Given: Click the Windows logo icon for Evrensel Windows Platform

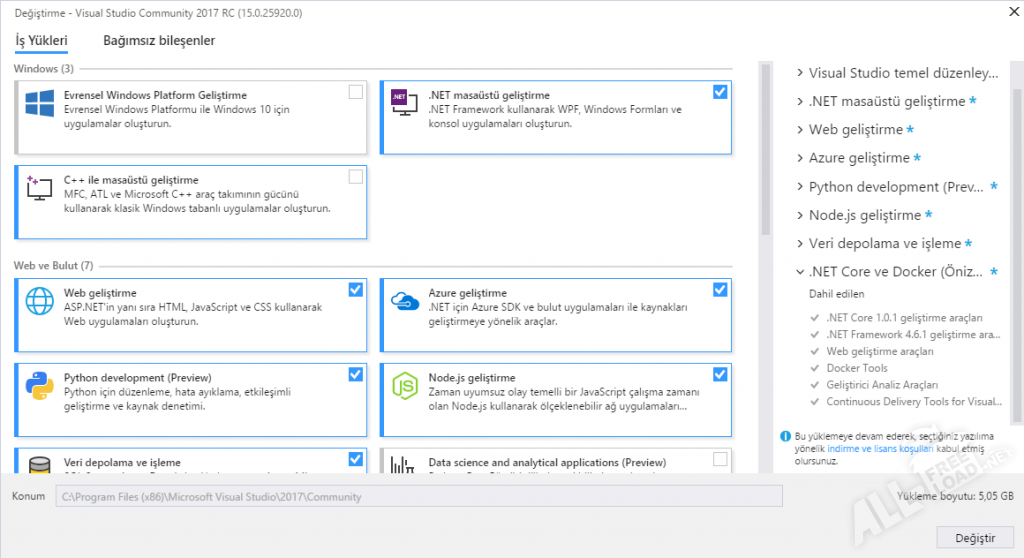Looking at the screenshot, I should (x=40, y=103).
